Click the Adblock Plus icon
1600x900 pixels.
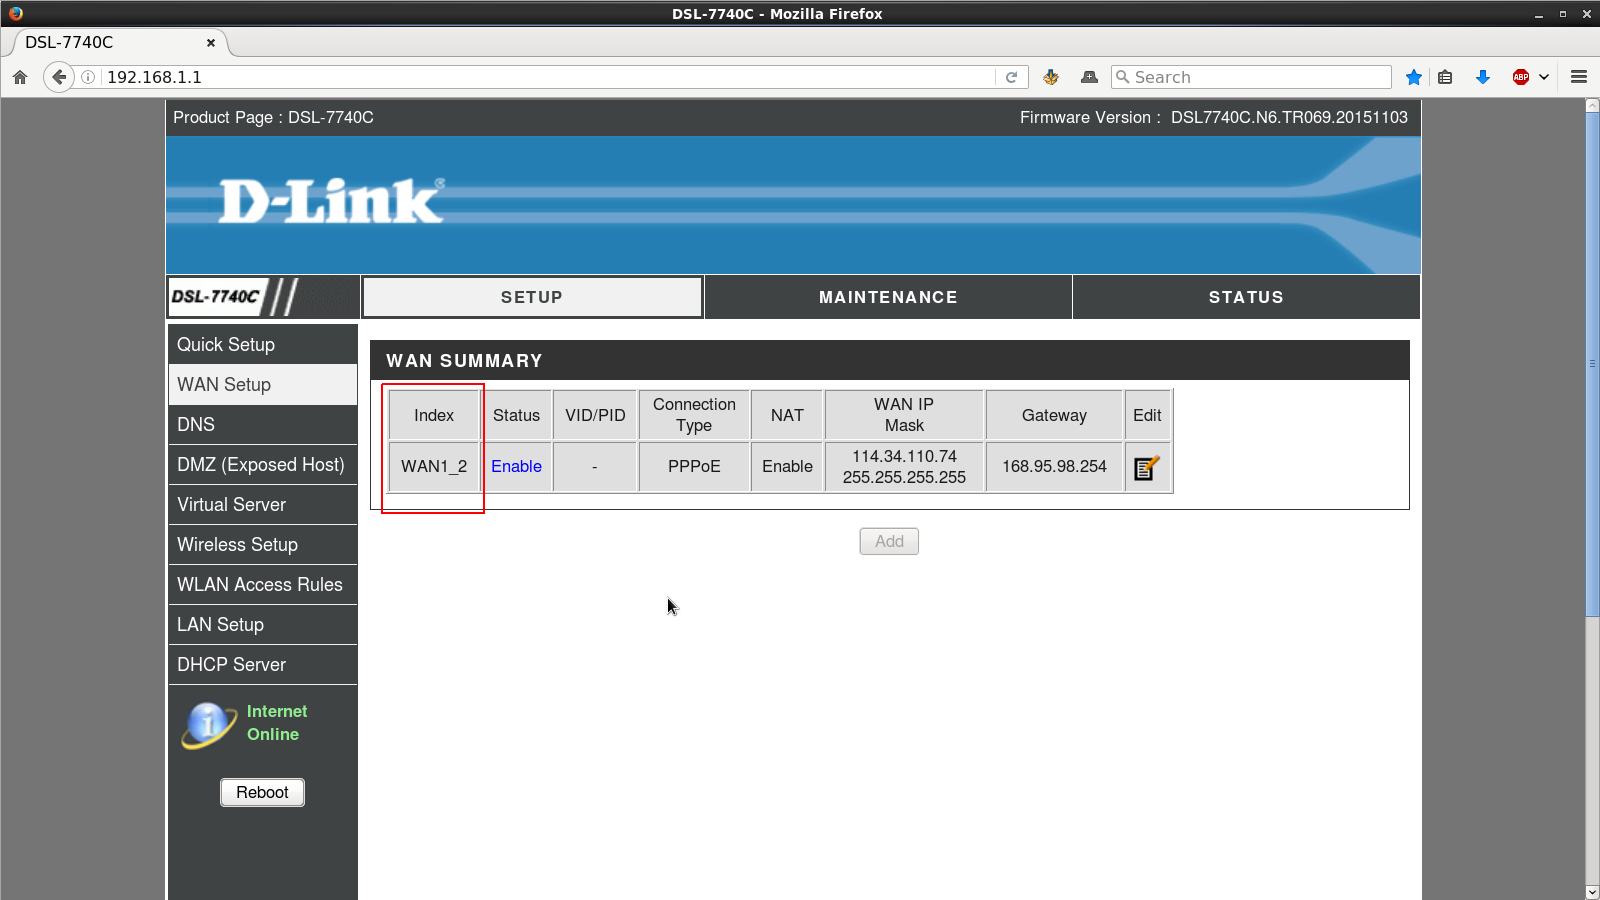pyautogui.click(x=1521, y=77)
